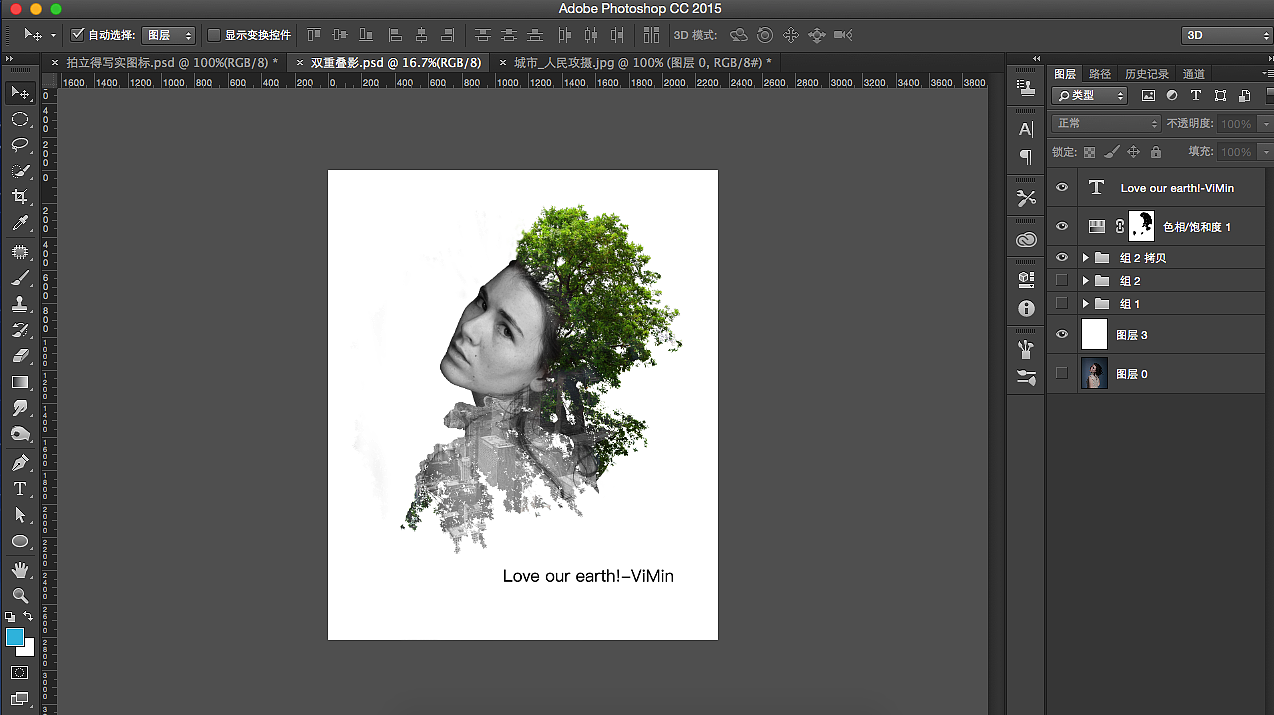Hide the Love our earth!-ViMin text layer

1062,187
